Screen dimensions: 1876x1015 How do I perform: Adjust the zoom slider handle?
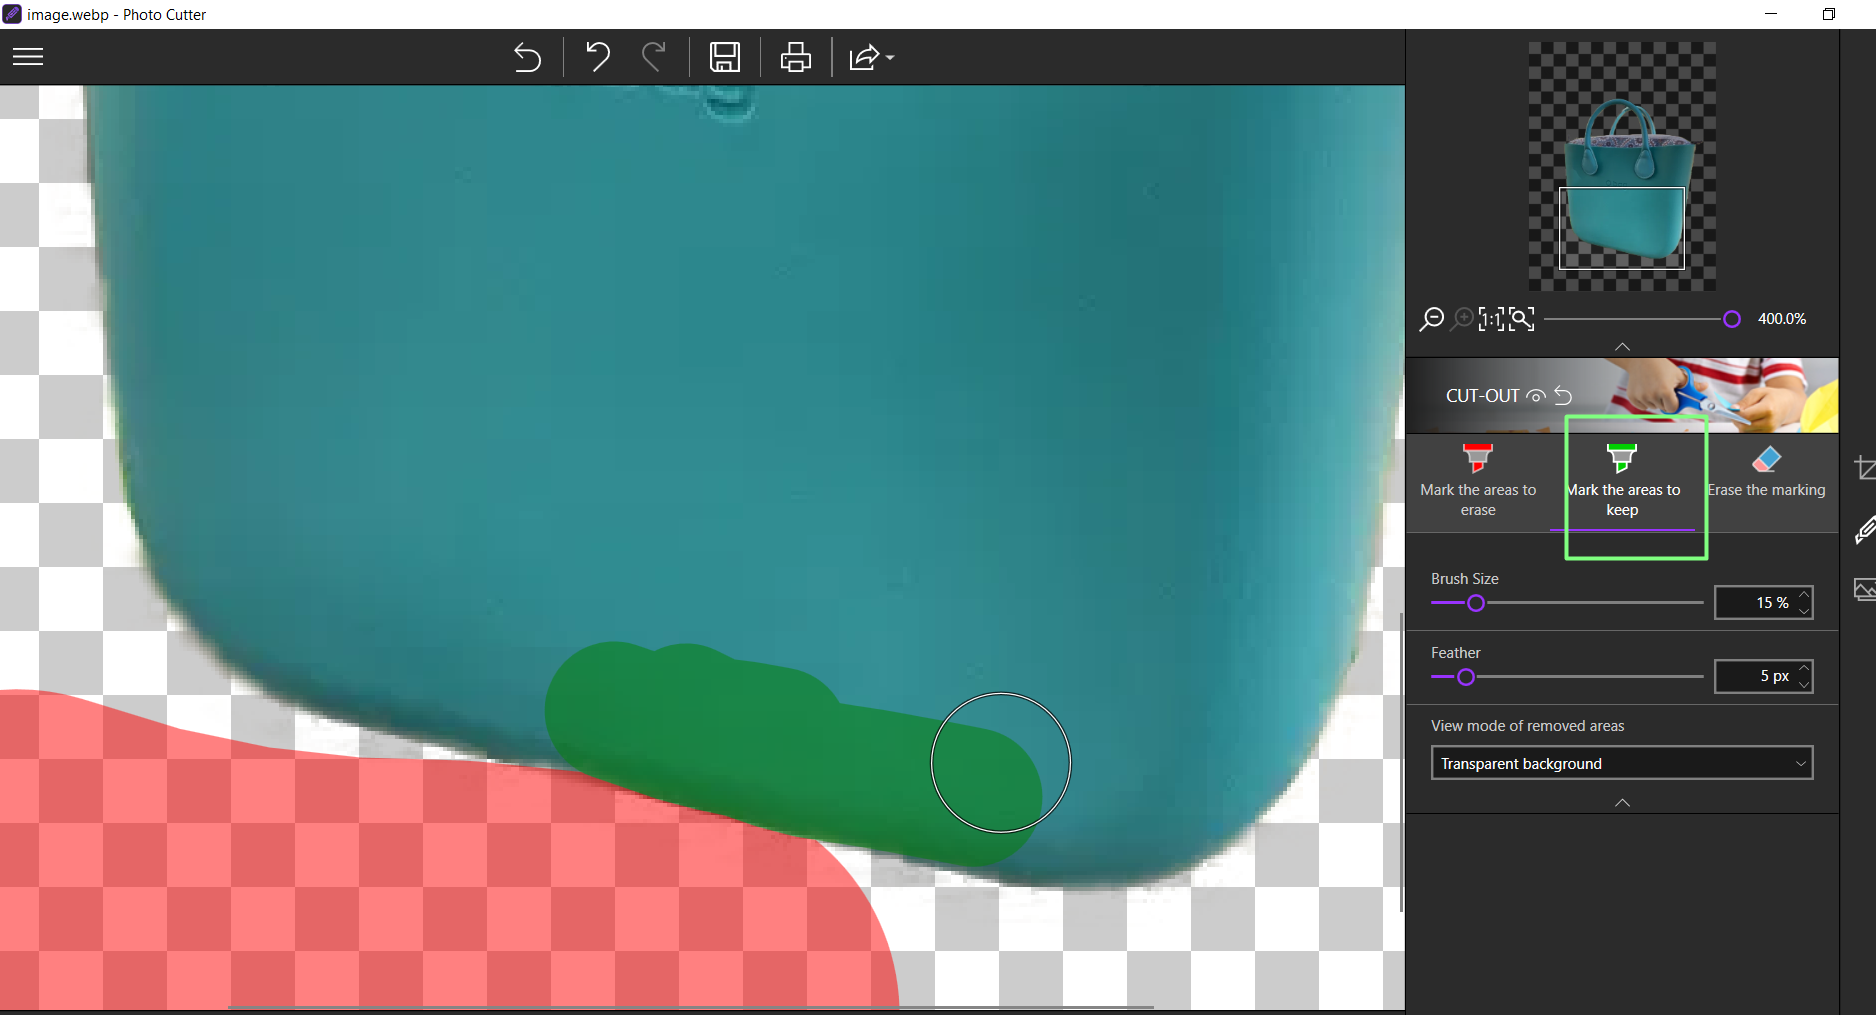pos(1732,319)
